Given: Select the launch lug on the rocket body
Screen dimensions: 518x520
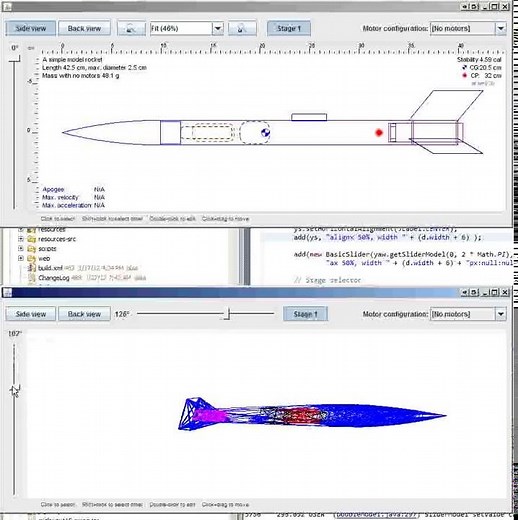Looking at the screenshot, I should (x=309, y=117).
